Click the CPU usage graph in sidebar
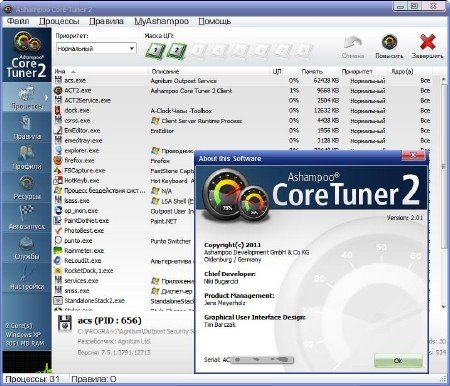 coord(27,362)
